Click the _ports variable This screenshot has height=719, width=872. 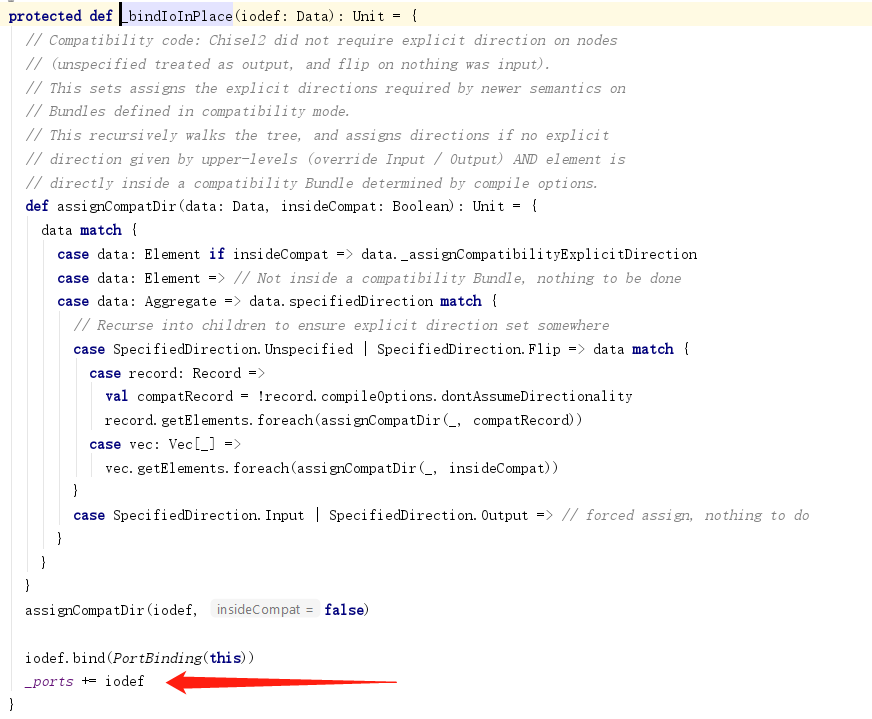coord(49,682)
